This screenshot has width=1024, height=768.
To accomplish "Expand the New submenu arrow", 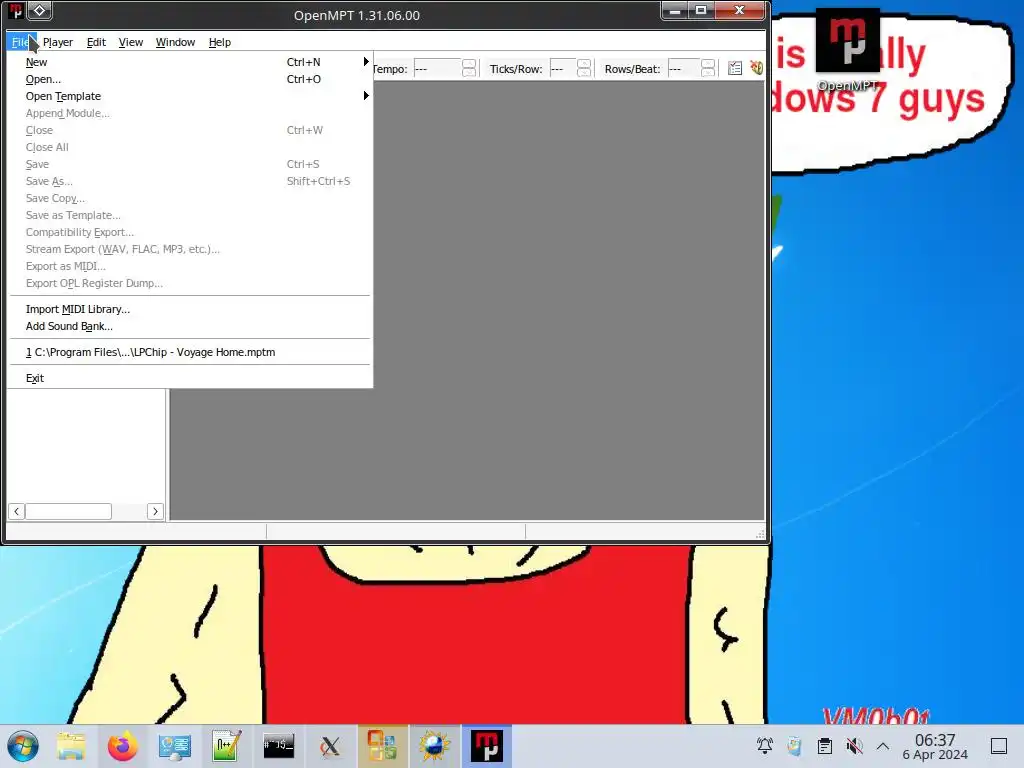I will coord(366,61).
